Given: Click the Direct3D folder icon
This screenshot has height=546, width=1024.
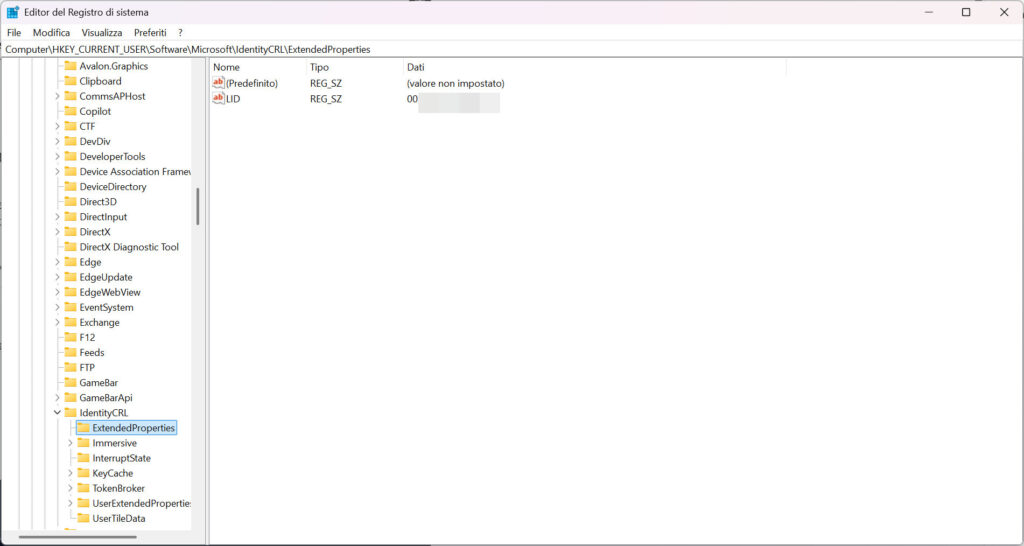Looking at the screenshot, I should [x=71, y=201].
